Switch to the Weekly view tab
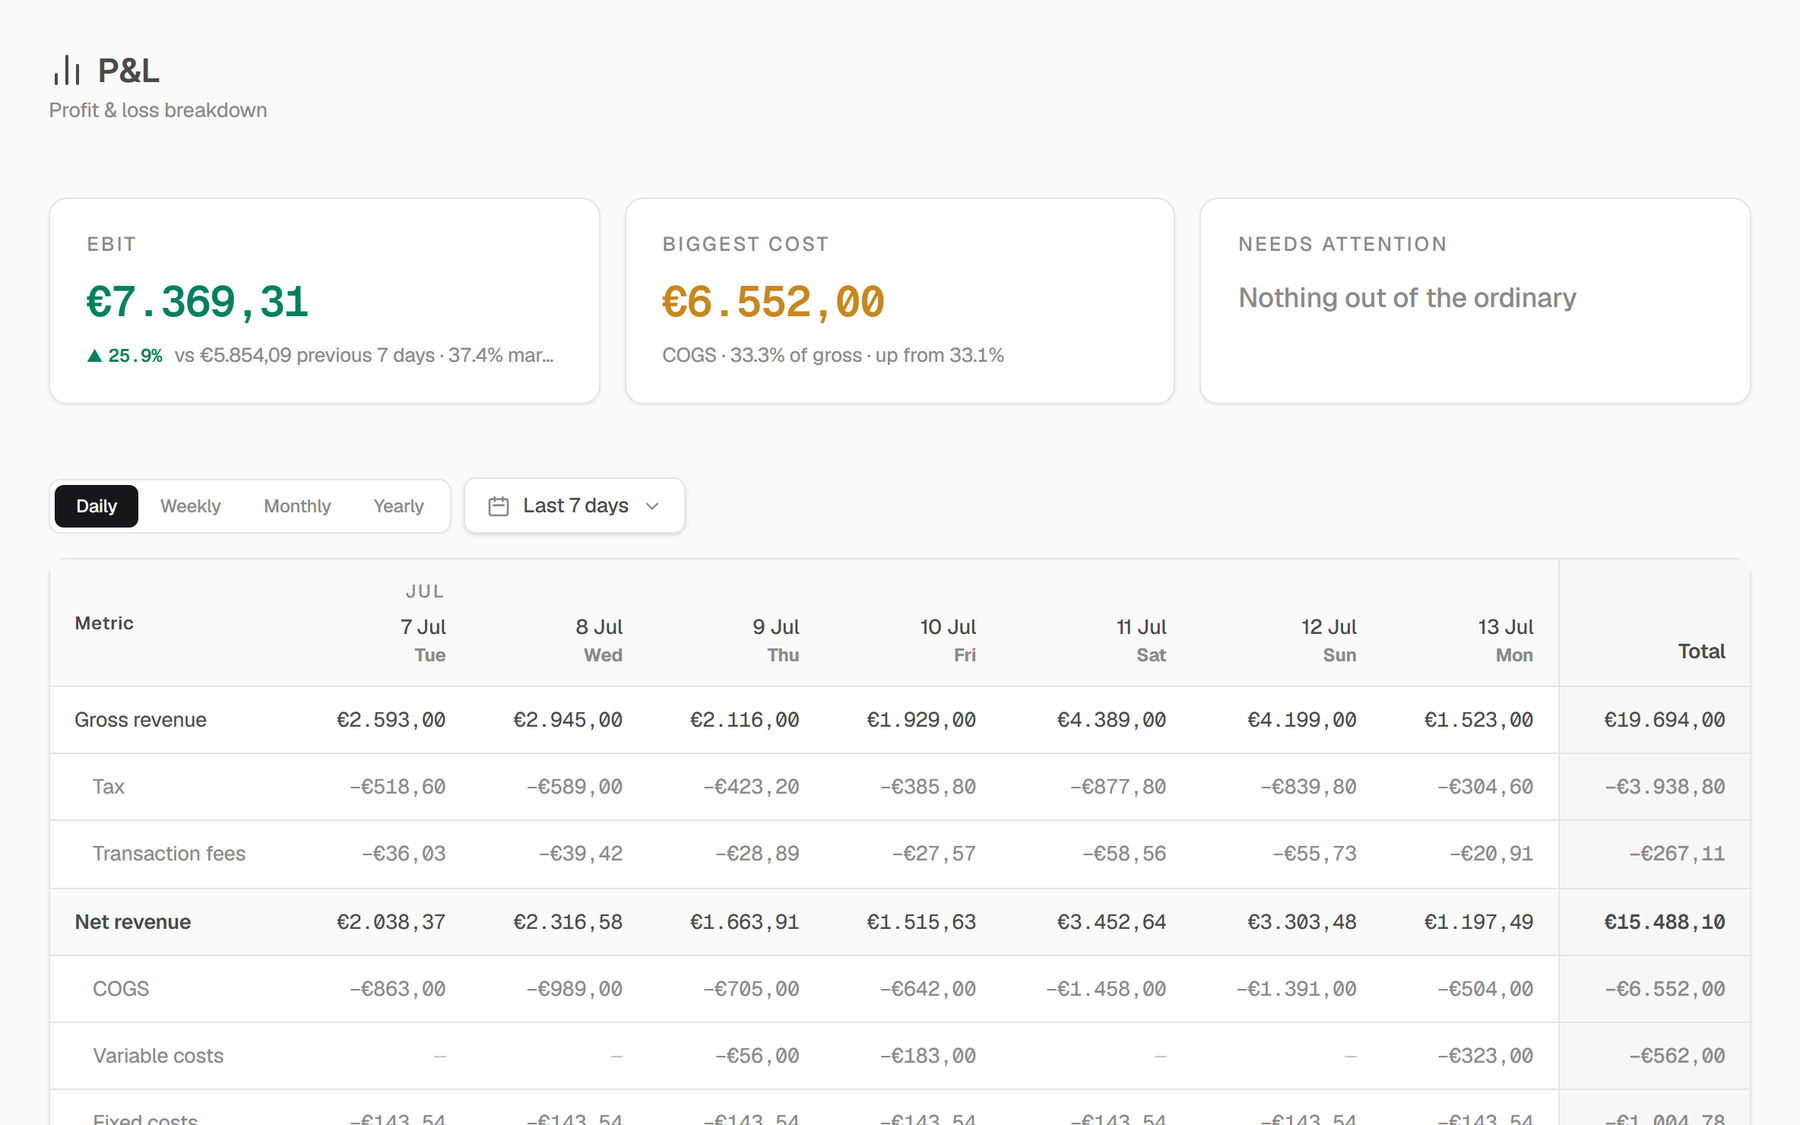Viewport: 1800px width, 1125px height. click(x=190, y=506)
